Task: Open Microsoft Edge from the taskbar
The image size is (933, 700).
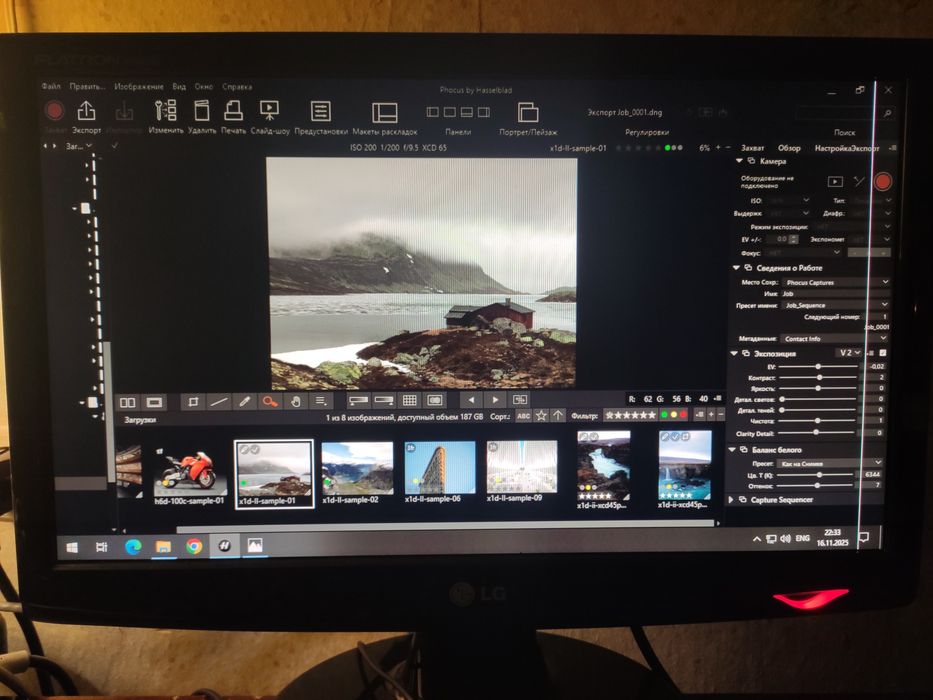Action: [133, 546]
